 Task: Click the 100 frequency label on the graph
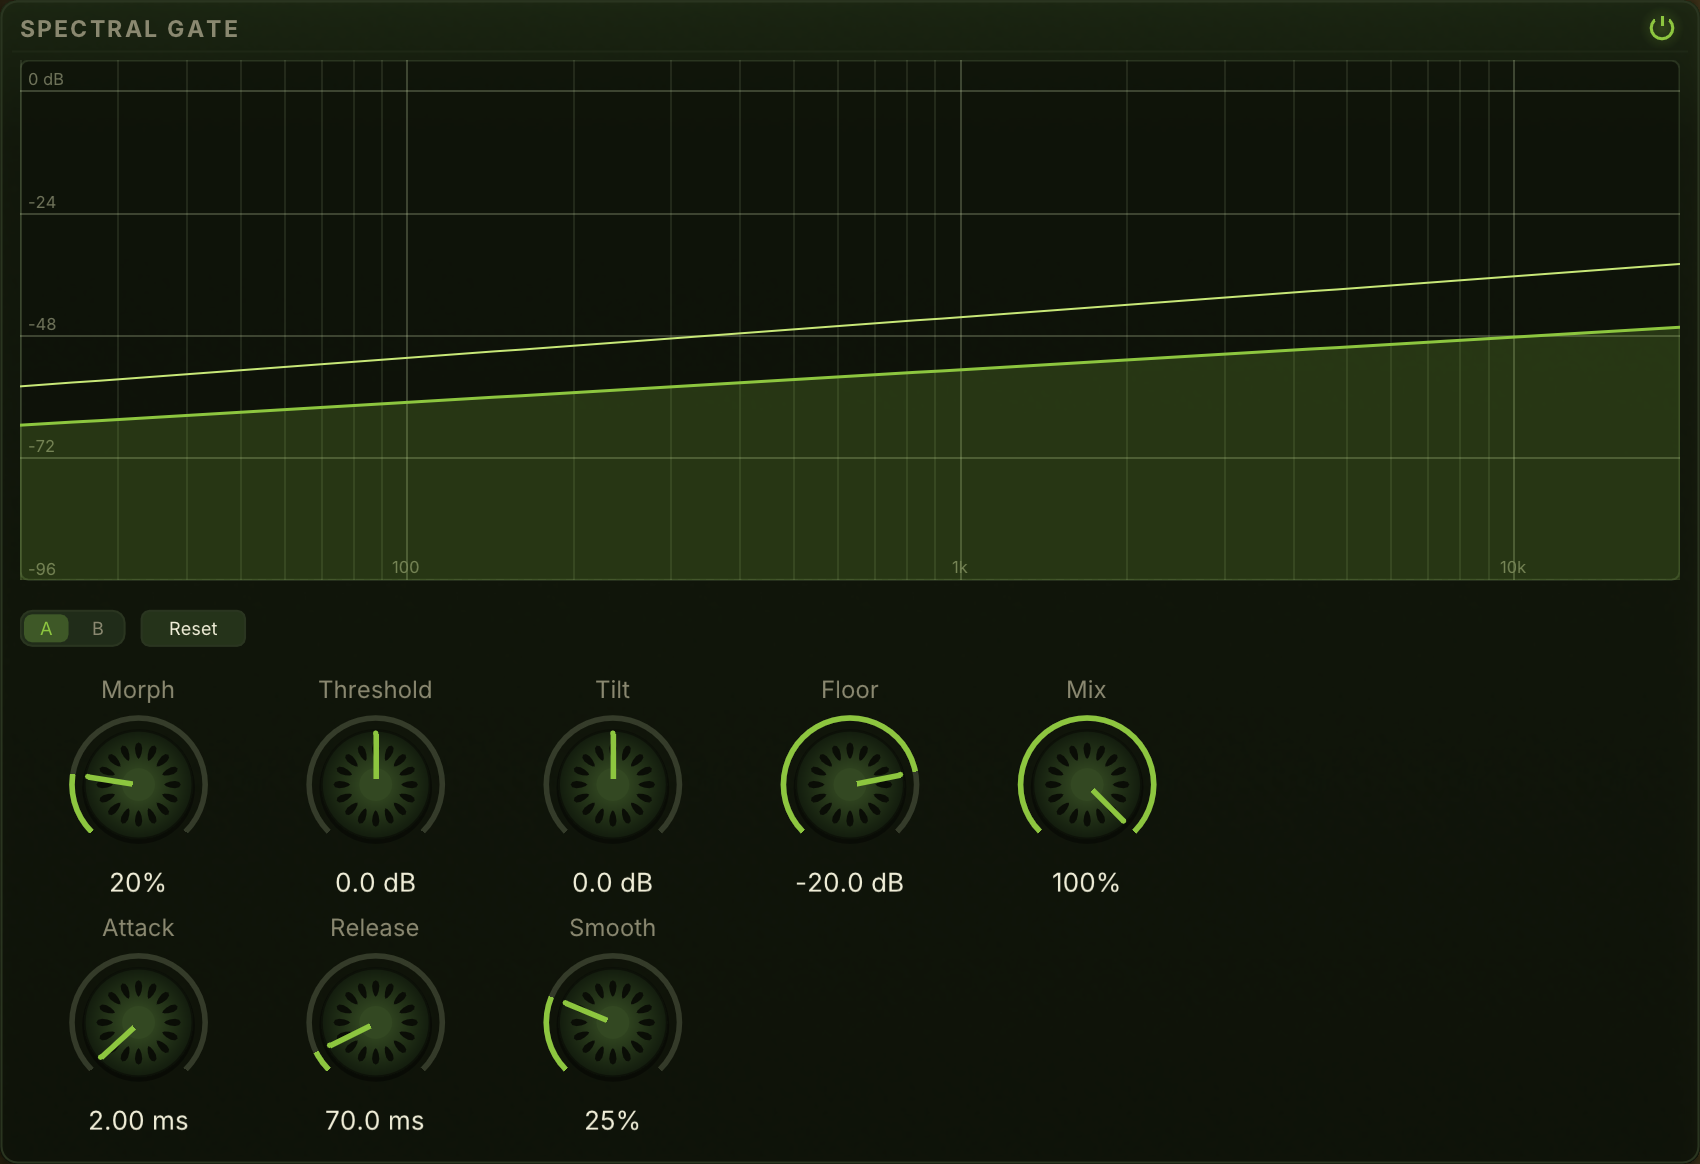(405, 568)
